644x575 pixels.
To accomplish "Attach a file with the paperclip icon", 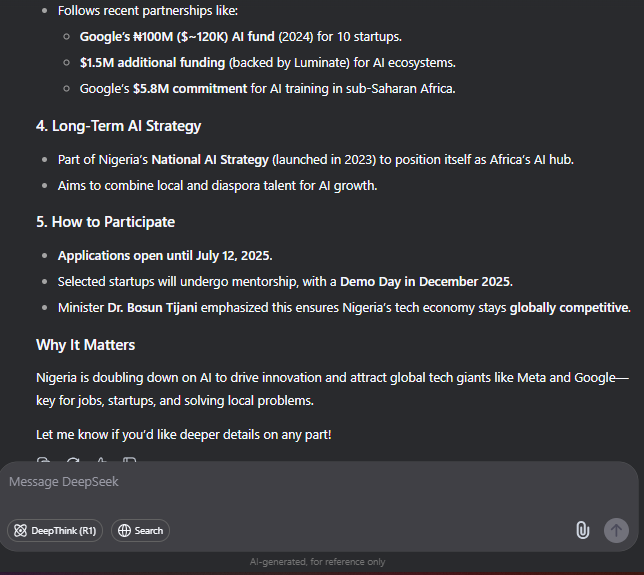I will 582,530.
